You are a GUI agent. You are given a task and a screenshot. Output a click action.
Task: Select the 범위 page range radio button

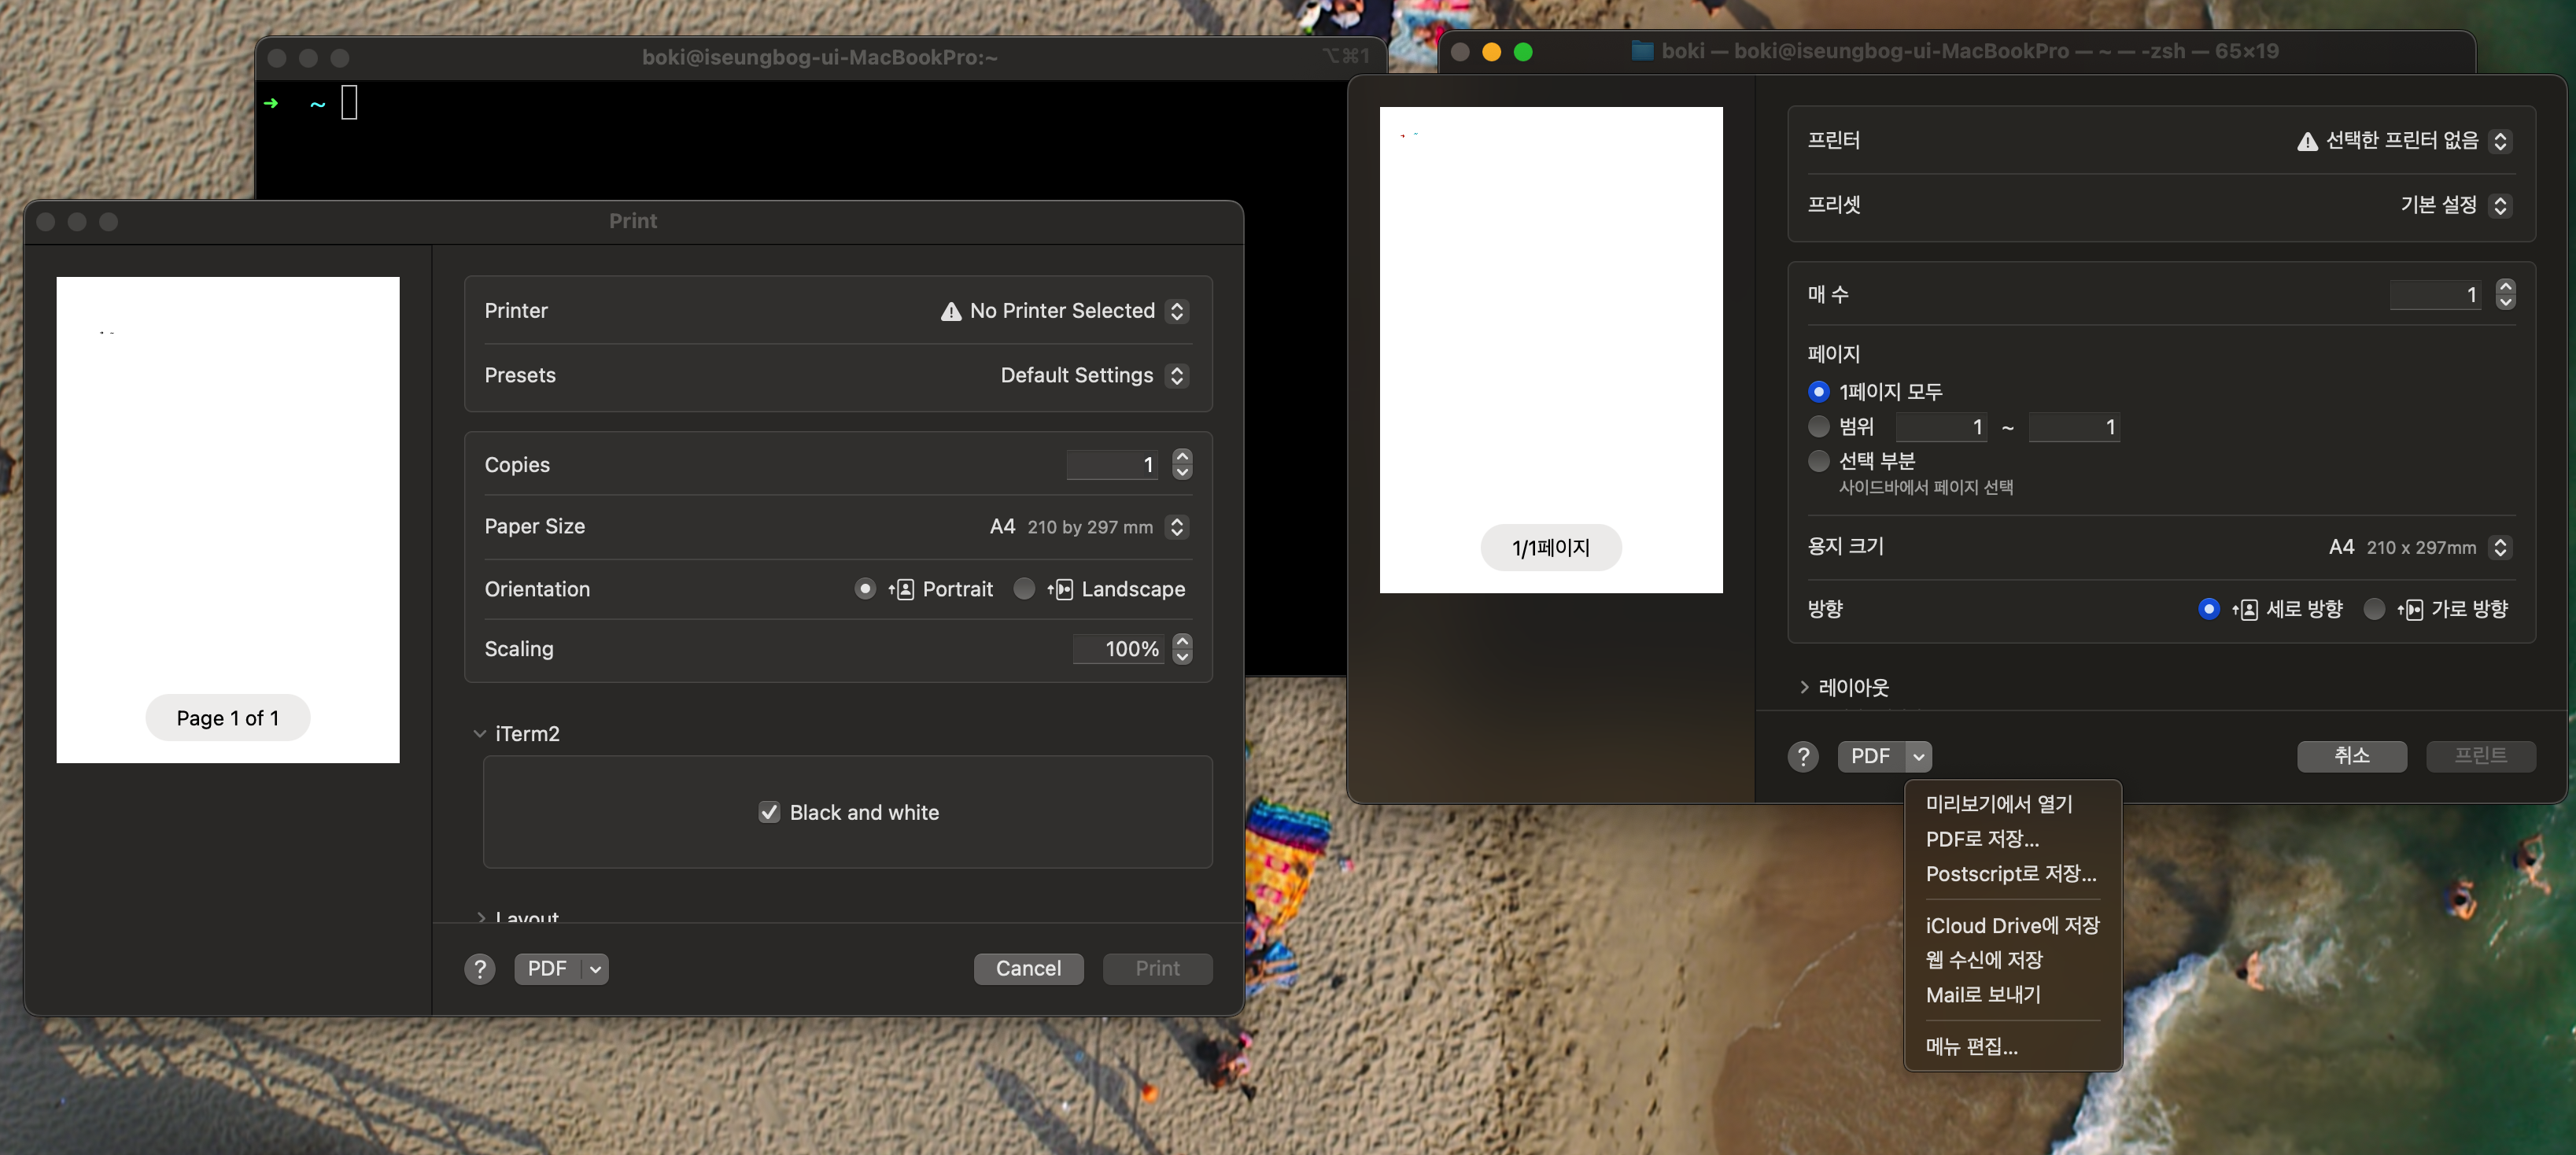[1819, 427]
